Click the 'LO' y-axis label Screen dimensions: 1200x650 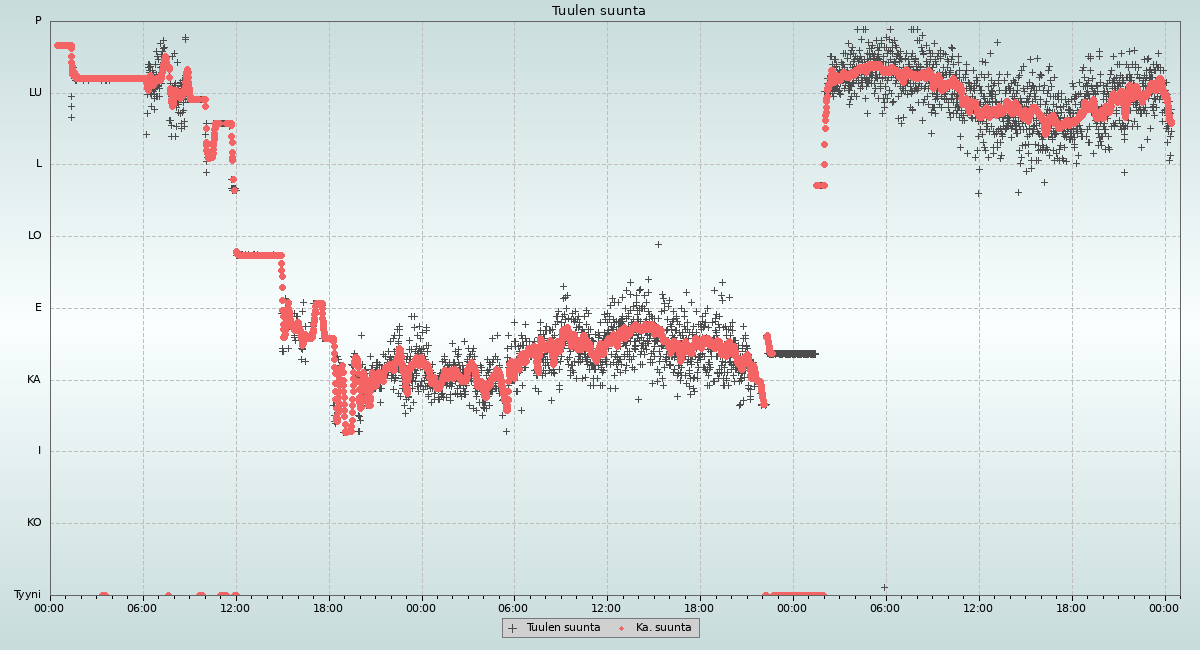(x=34, y=236)
